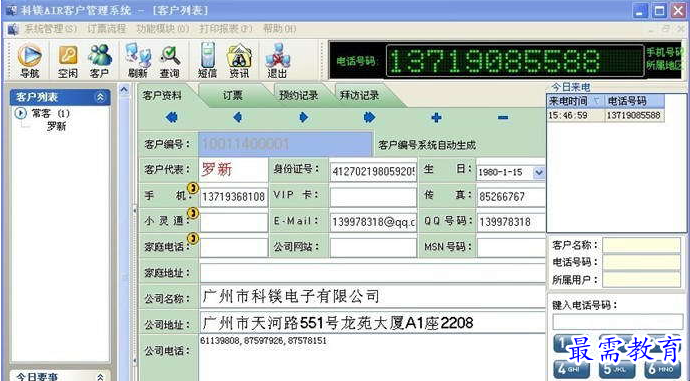Click the 客户编号 number field

point(285,144)
